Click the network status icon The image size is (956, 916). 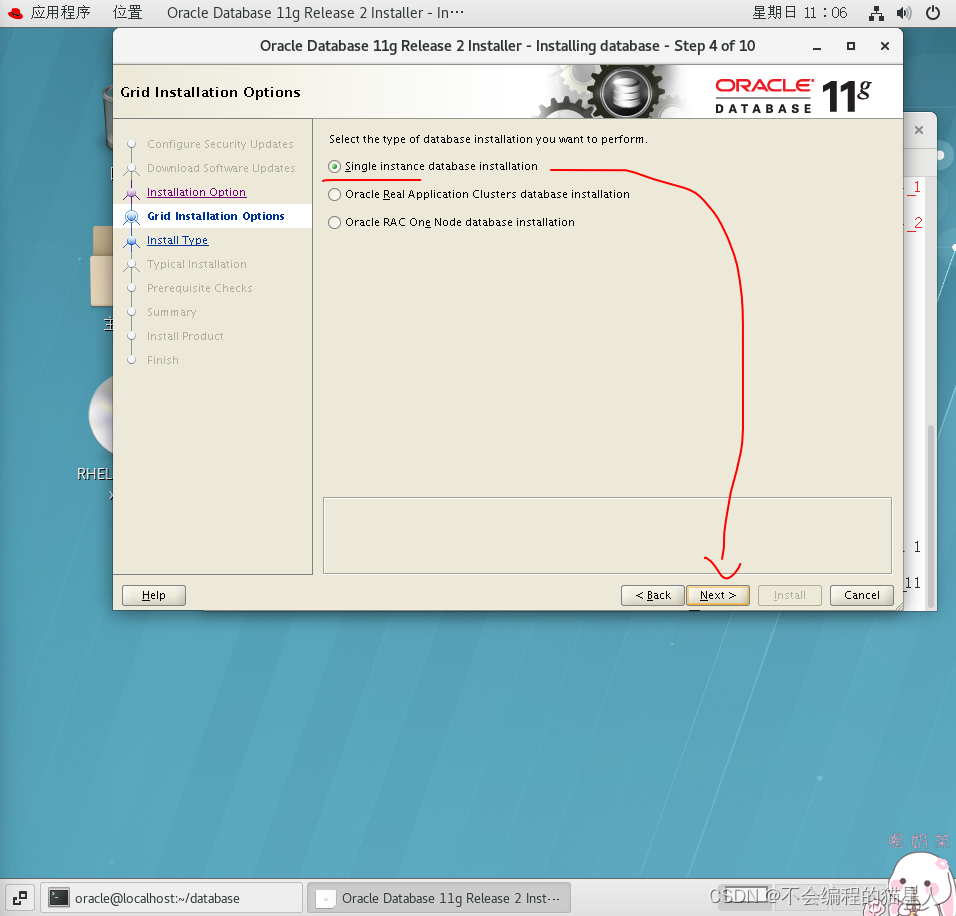(876, 13)
